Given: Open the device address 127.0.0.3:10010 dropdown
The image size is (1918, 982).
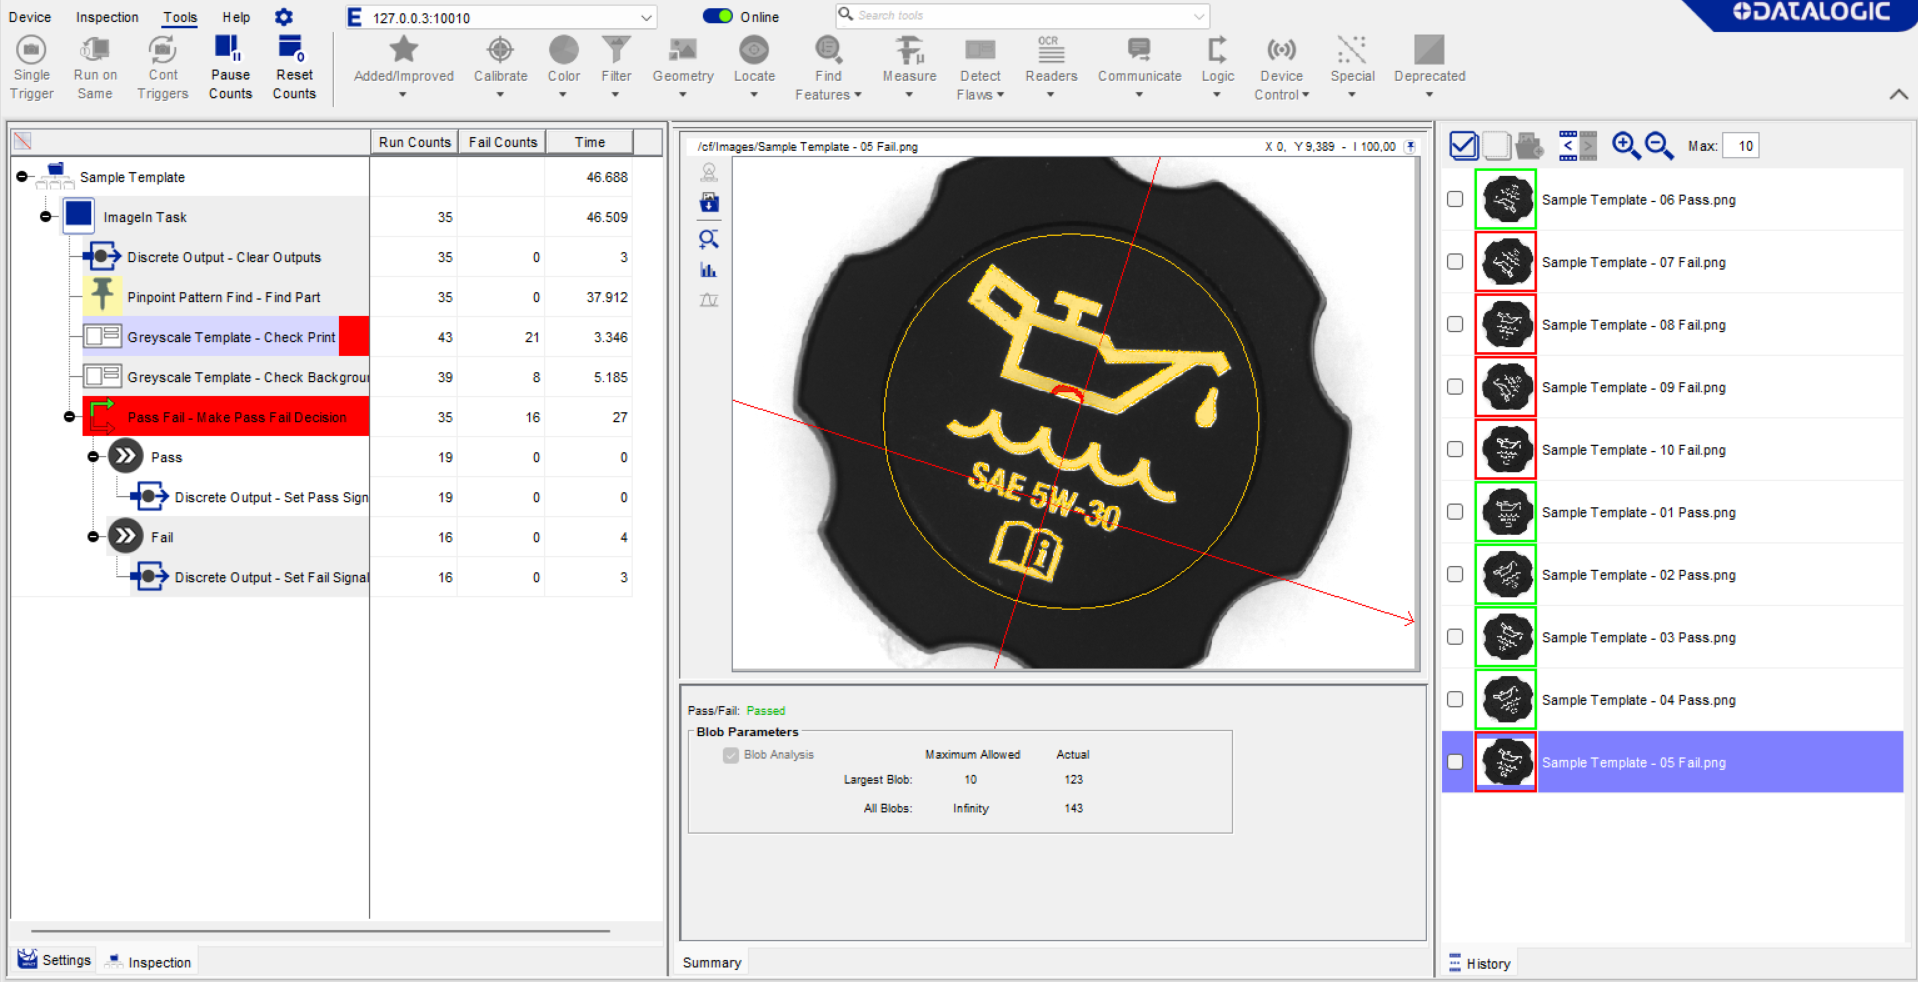Looking at the screenshot, I should coord(646,18).
